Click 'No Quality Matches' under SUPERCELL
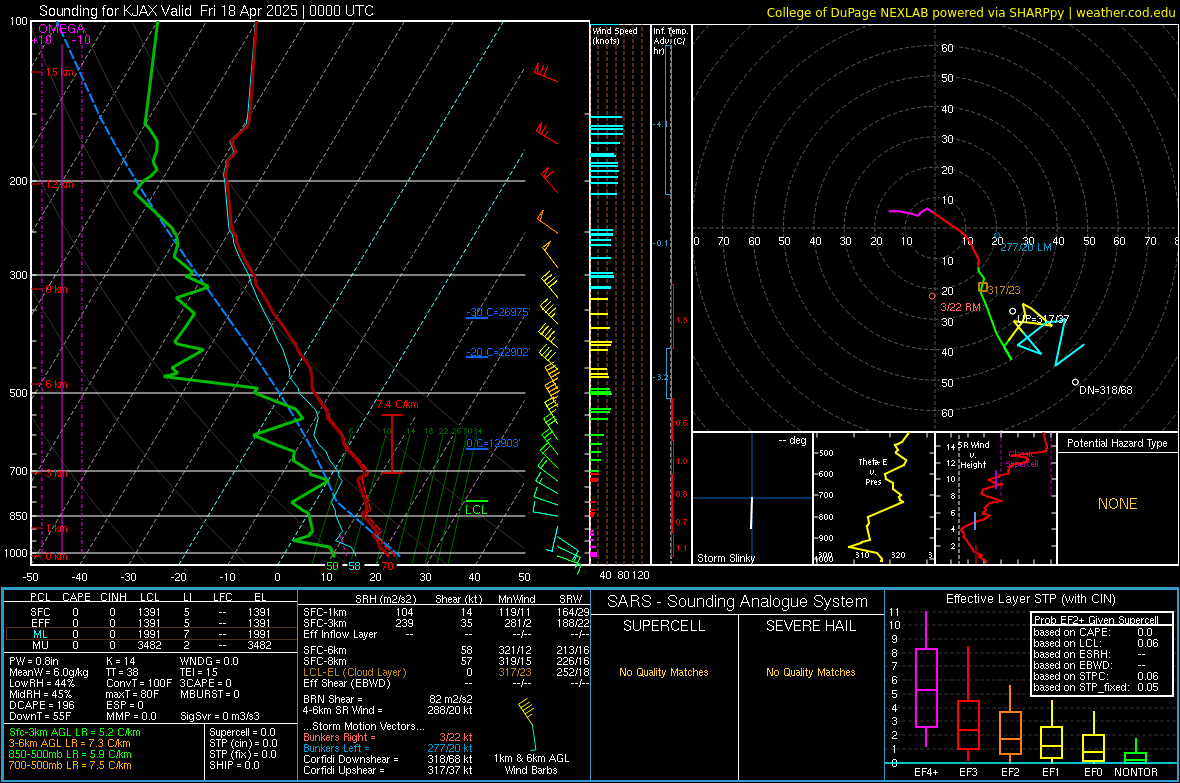This screenshot has height=783, width=1180. click(664, 672)
